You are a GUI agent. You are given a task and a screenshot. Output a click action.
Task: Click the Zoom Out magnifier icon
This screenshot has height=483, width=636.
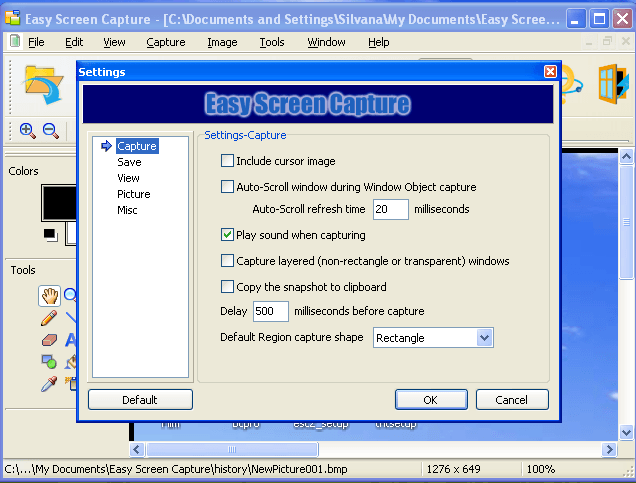(51, 131)
